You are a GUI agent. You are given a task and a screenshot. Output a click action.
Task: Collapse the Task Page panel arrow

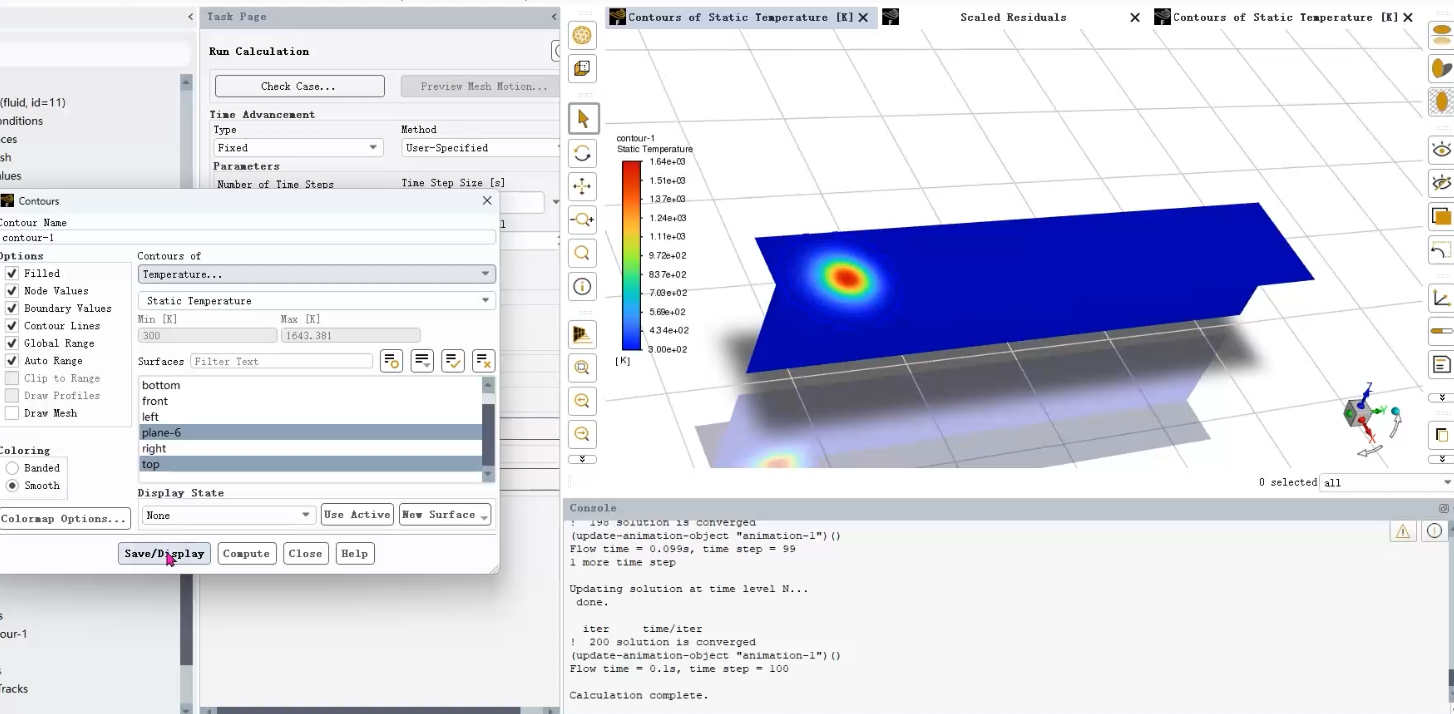click(554, 17)
